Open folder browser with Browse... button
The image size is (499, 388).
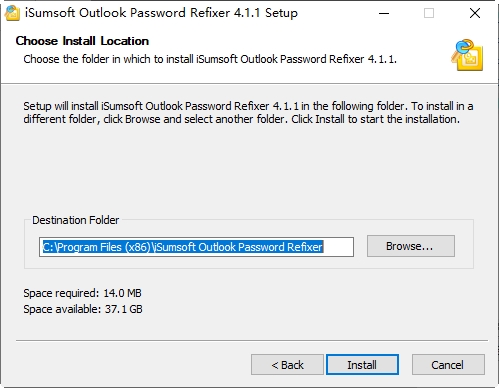point(411,246)
